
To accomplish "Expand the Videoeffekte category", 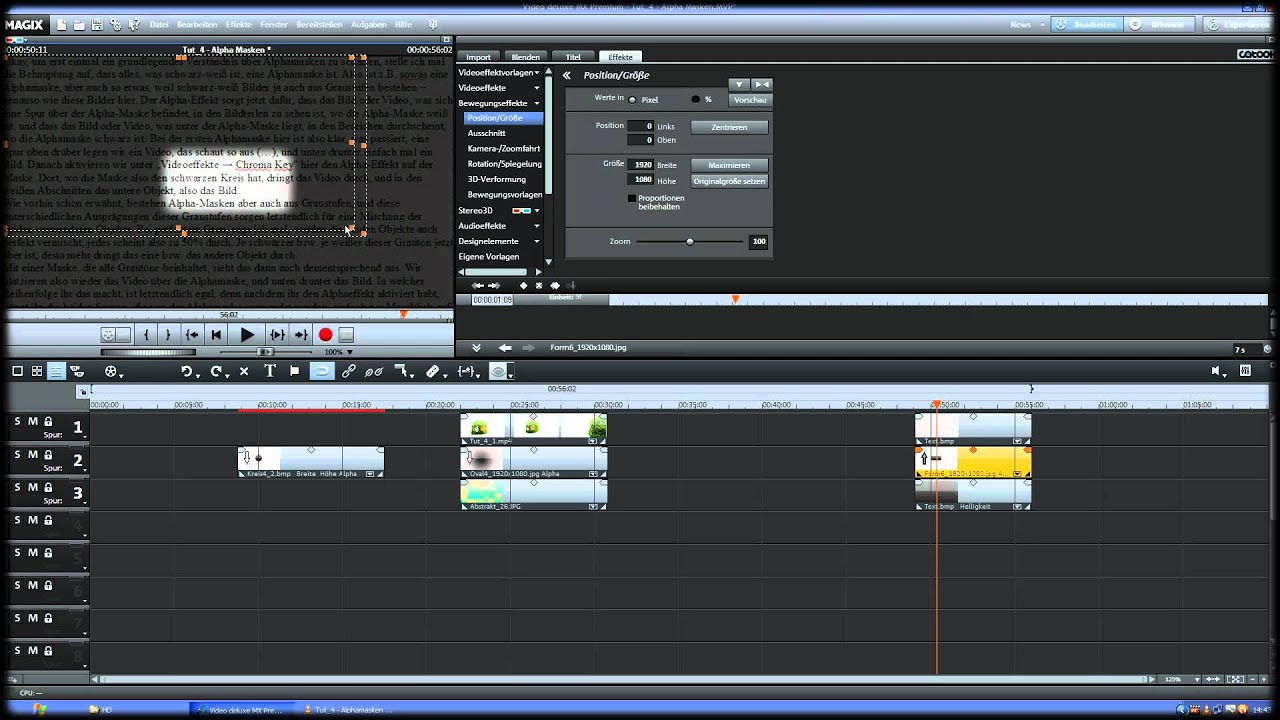I will (x=536, y=87).
